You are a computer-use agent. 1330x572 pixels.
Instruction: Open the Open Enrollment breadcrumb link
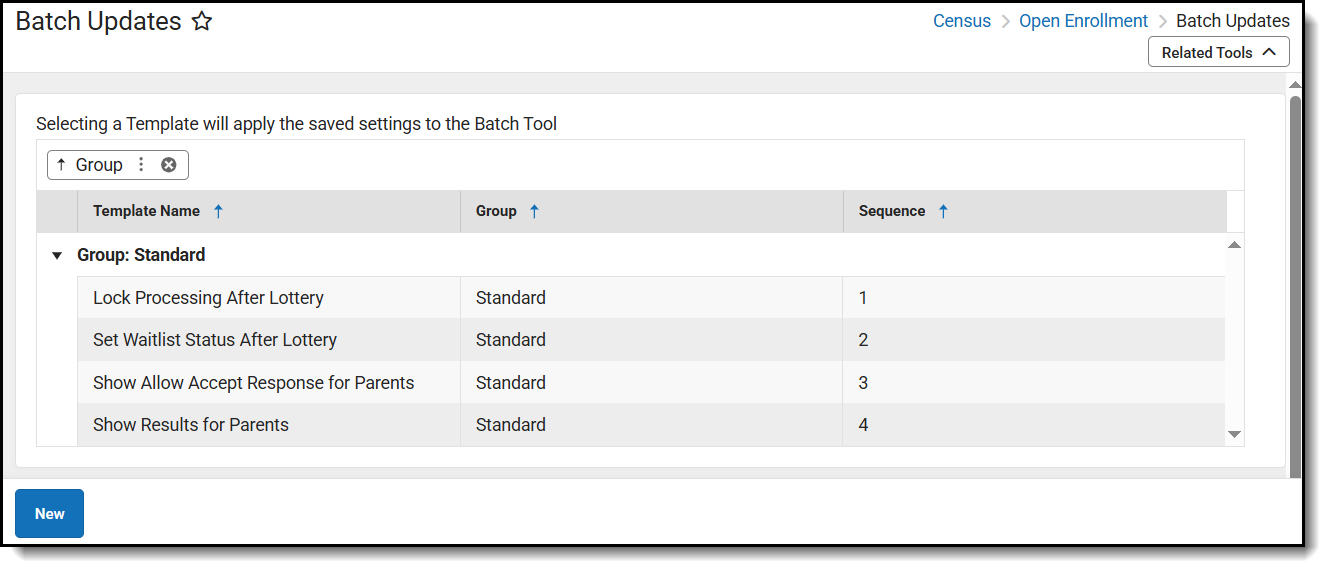click(x=1083, y=21)
